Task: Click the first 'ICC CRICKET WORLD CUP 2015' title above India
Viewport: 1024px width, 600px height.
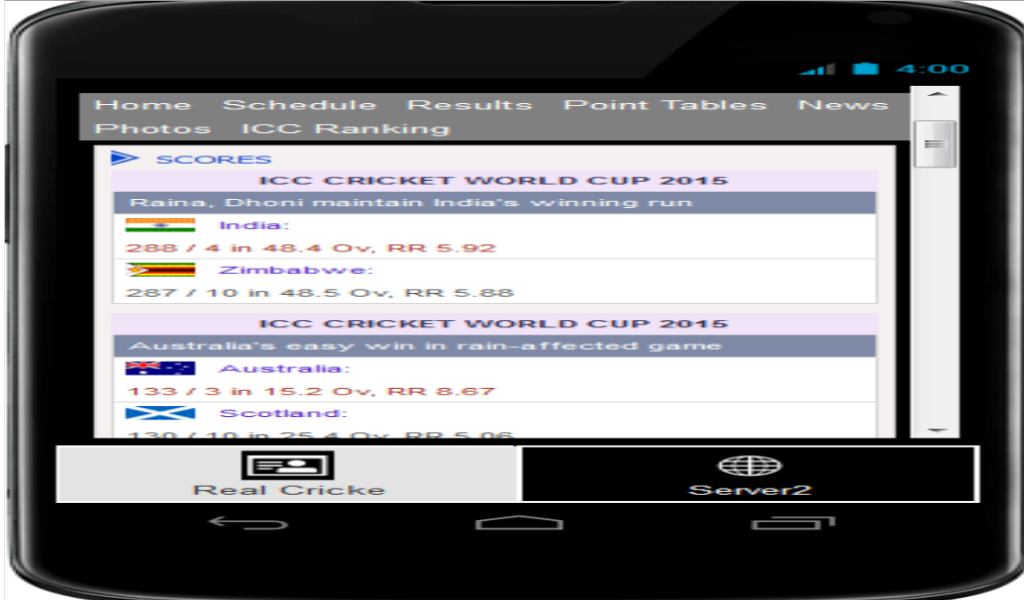Action: click(494, 181)
